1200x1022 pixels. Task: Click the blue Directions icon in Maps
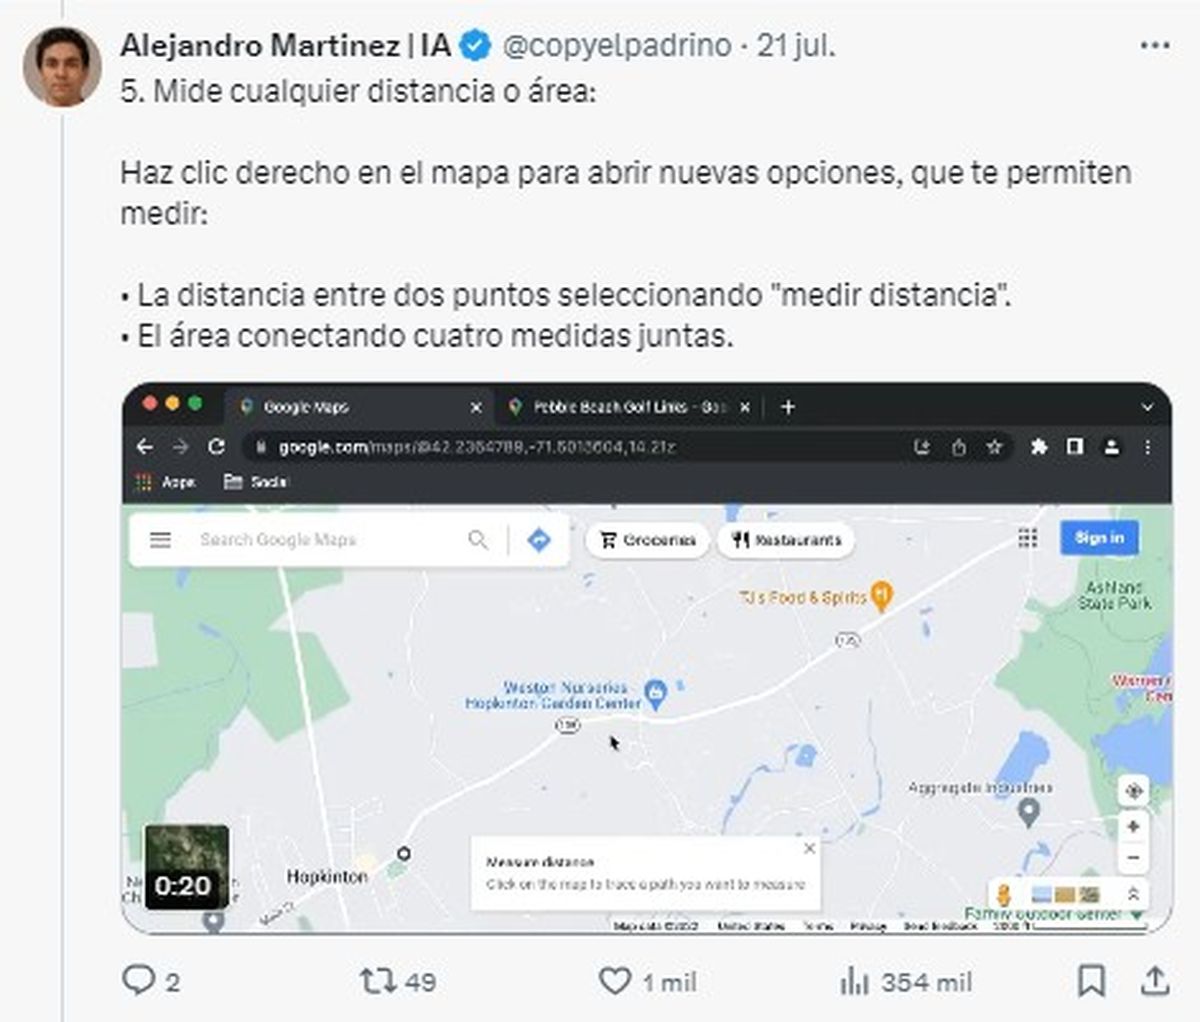click(538, 538)
